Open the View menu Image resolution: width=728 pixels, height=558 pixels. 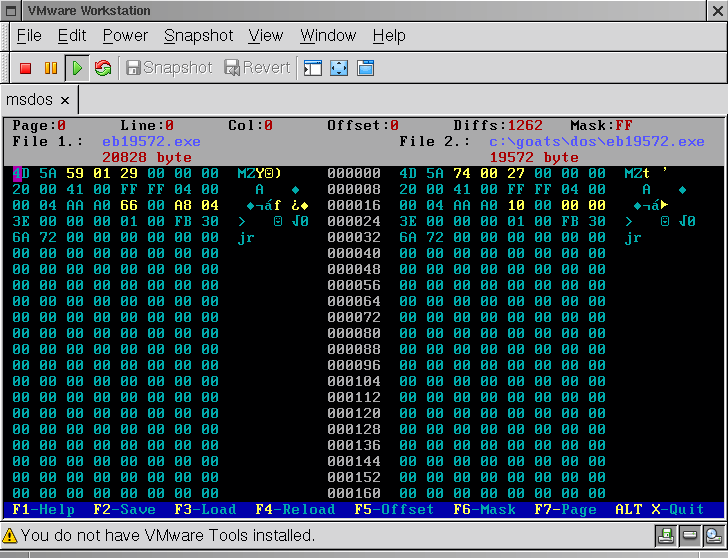266,36
